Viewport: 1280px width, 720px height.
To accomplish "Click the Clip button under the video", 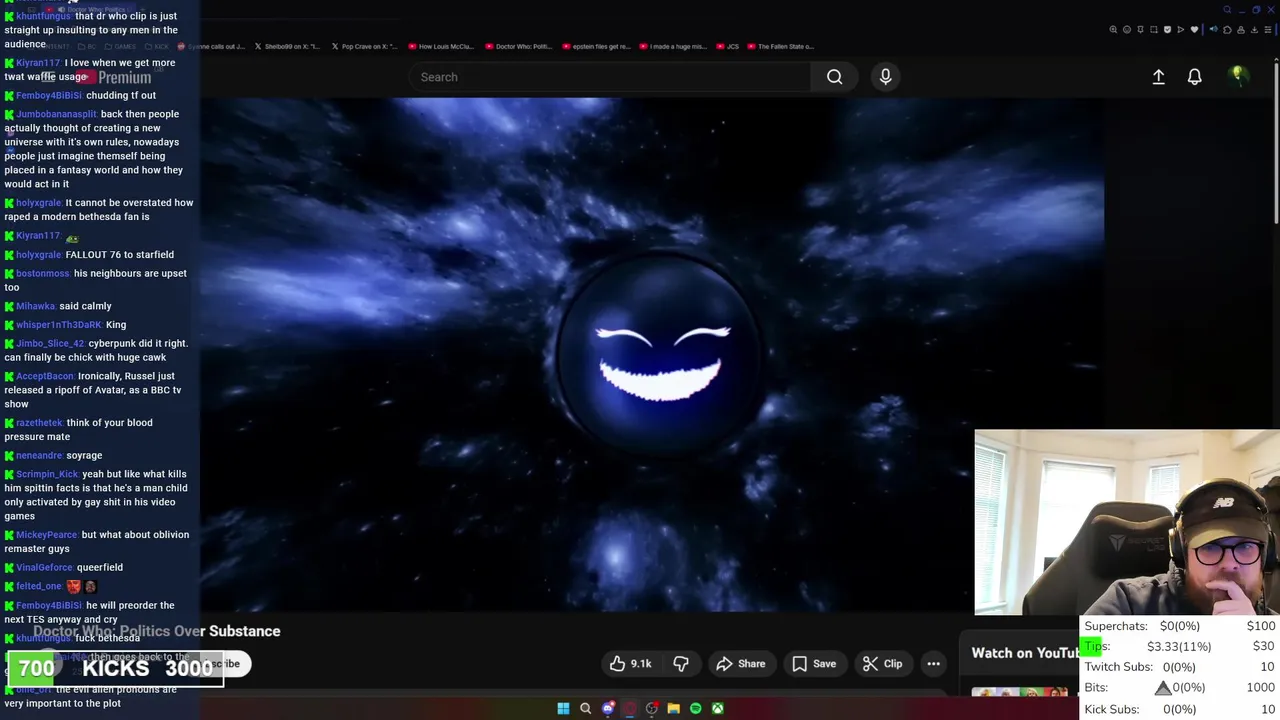I will point(883,664).
